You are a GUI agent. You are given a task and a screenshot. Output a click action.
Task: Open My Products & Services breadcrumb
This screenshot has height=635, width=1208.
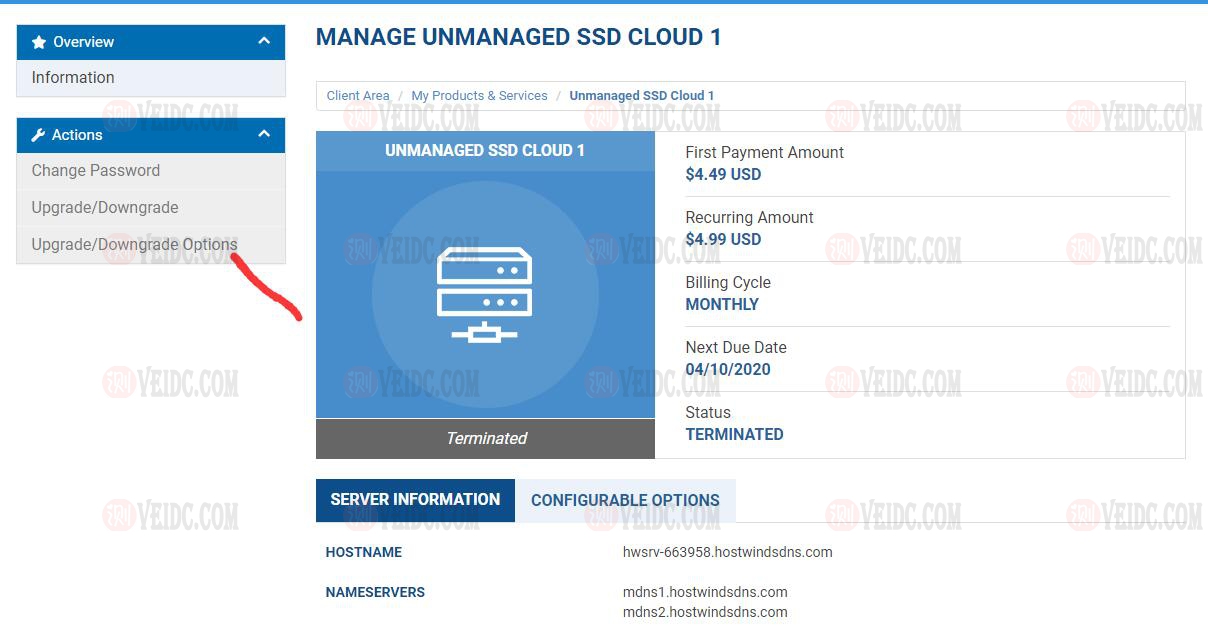click(x=479, y=96)
